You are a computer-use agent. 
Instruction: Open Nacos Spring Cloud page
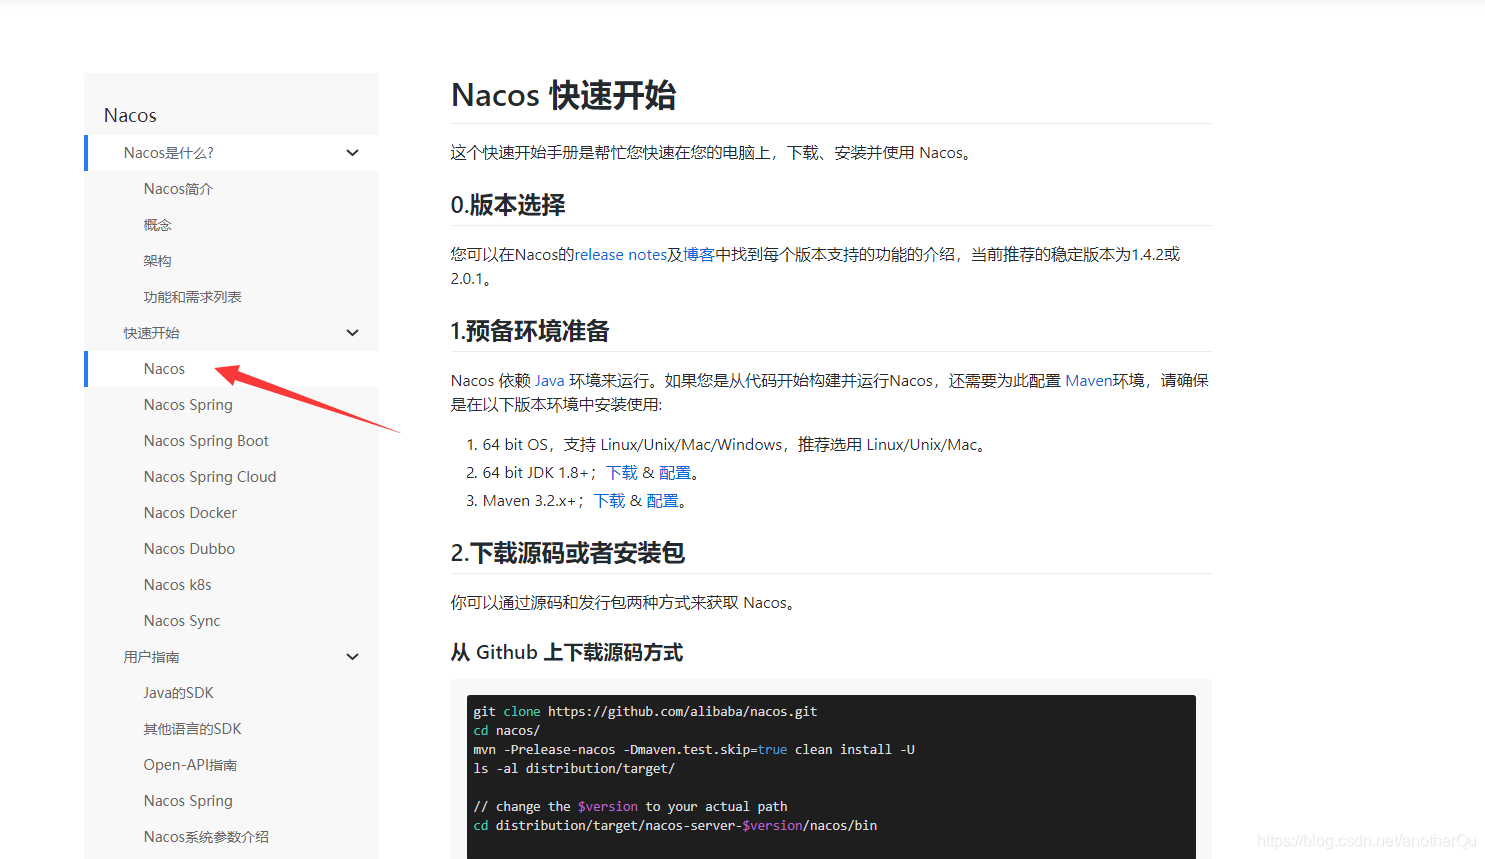[x=210, y=477]
